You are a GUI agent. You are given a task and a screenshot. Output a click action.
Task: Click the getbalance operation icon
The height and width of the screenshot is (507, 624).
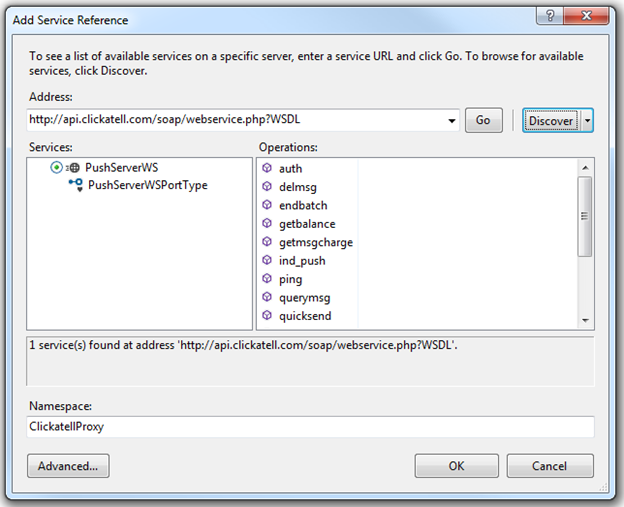pyautogui.click(x=267, y=224)
